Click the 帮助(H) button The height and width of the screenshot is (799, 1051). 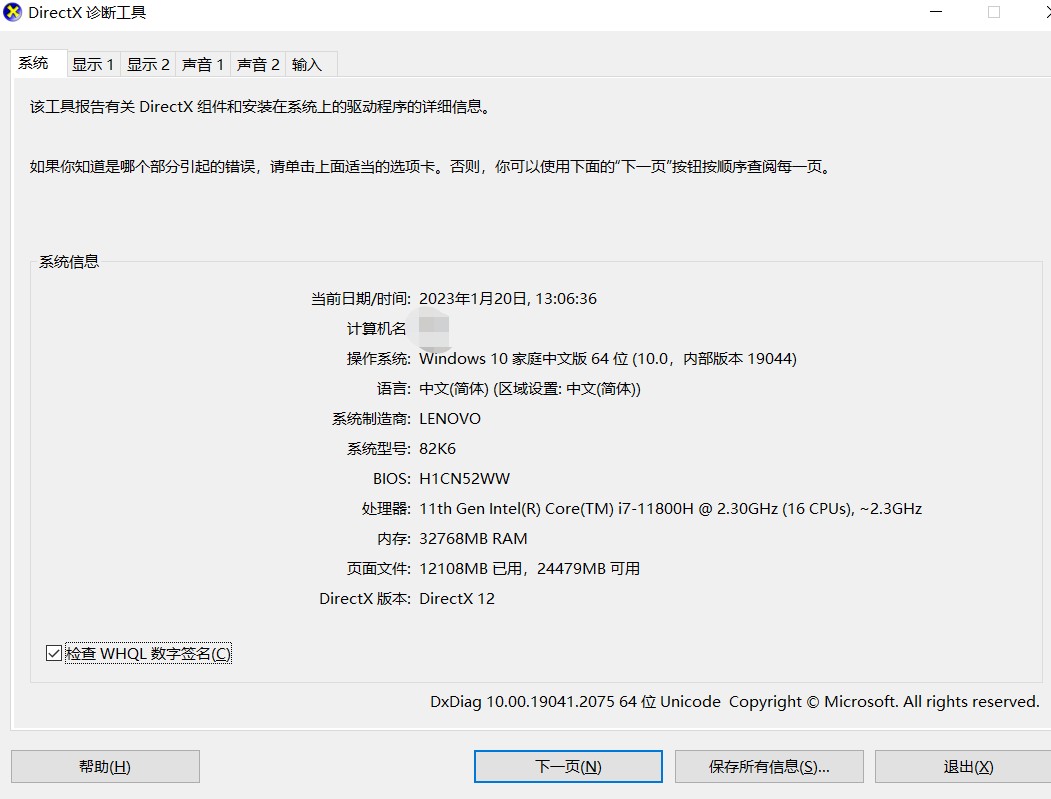[105, 766]
